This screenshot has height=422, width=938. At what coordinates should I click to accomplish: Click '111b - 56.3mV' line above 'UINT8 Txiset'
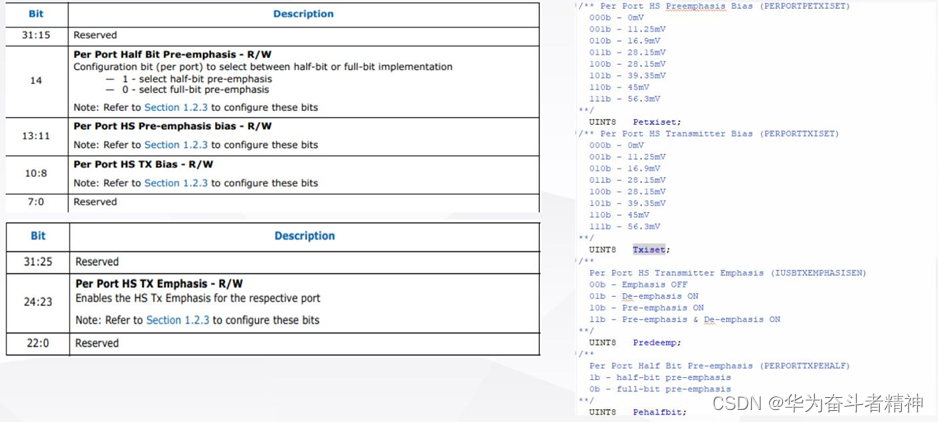click(625, 226)
